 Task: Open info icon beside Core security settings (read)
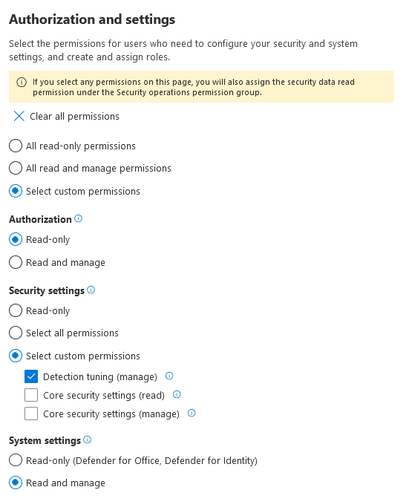click(177, 395)
